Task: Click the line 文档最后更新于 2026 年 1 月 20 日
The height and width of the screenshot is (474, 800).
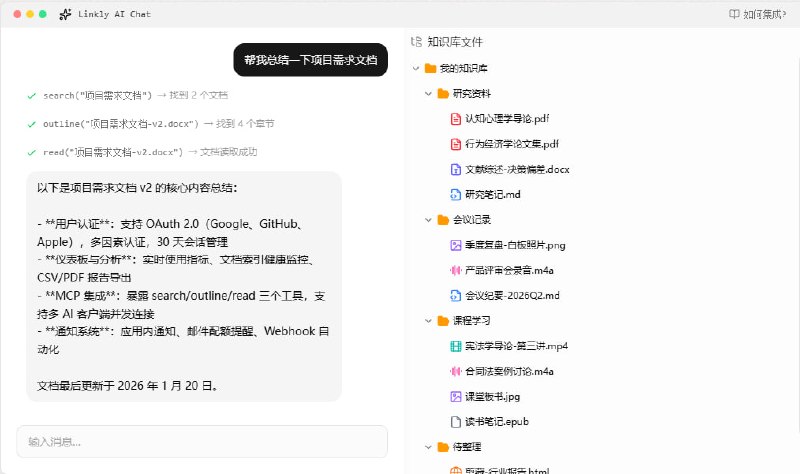Action: click(x=128, y=386)
